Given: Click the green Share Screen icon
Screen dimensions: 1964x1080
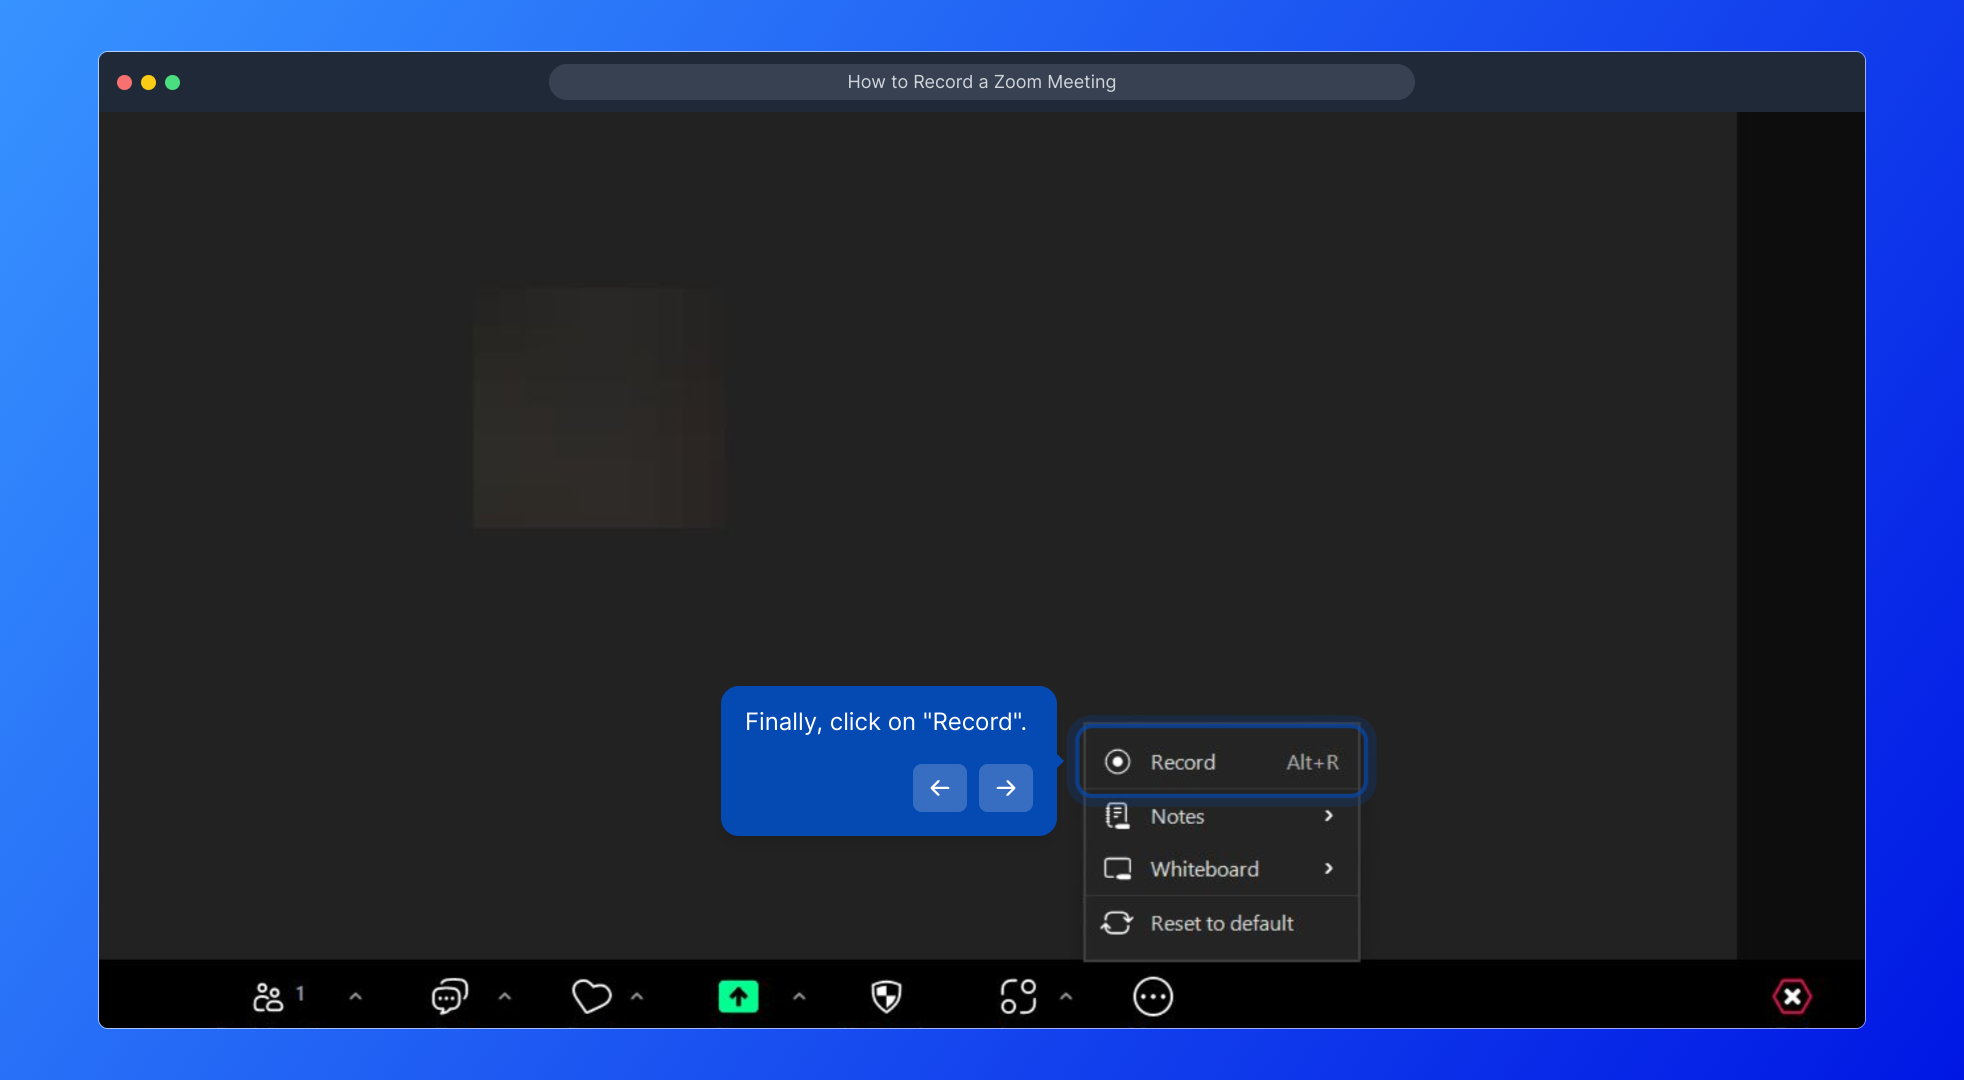Looking at the screenshot, I should click(x=738, y=997).
